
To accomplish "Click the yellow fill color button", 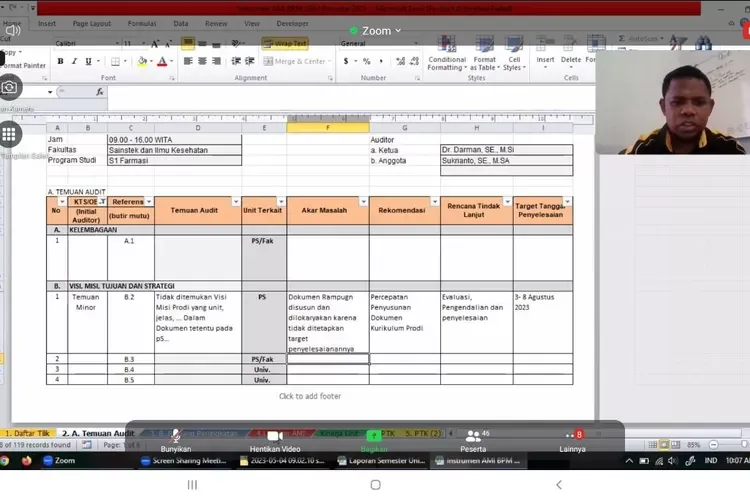I will 141,62.
